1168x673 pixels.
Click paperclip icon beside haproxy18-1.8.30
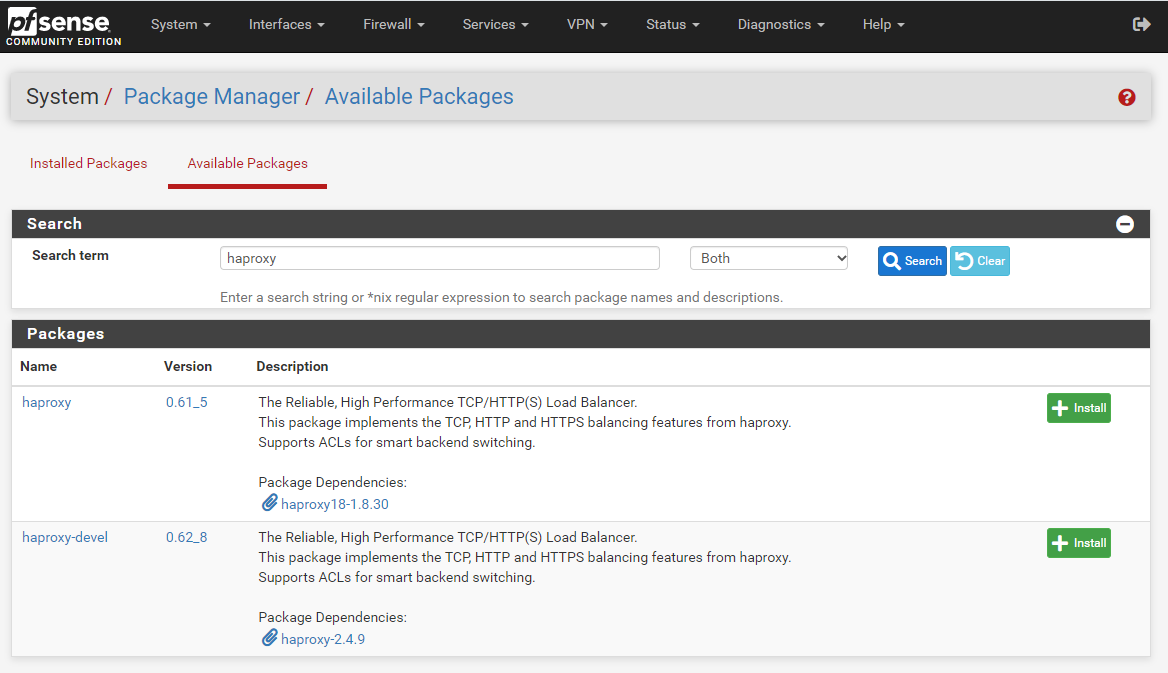[x=269, y=503]
